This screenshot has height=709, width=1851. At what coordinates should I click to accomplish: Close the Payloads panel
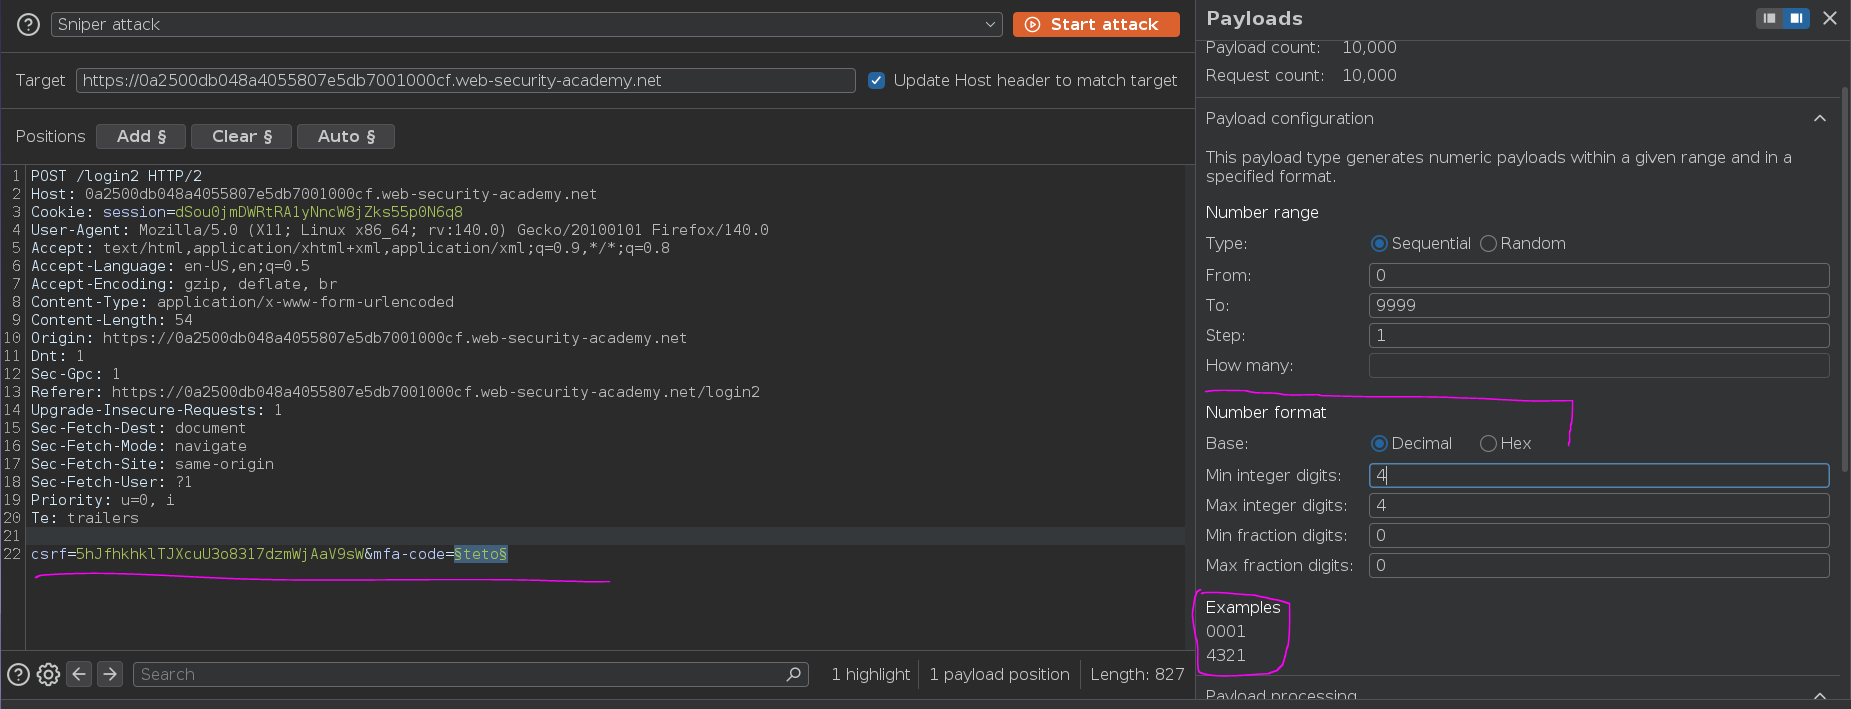tap(1830, 18)
